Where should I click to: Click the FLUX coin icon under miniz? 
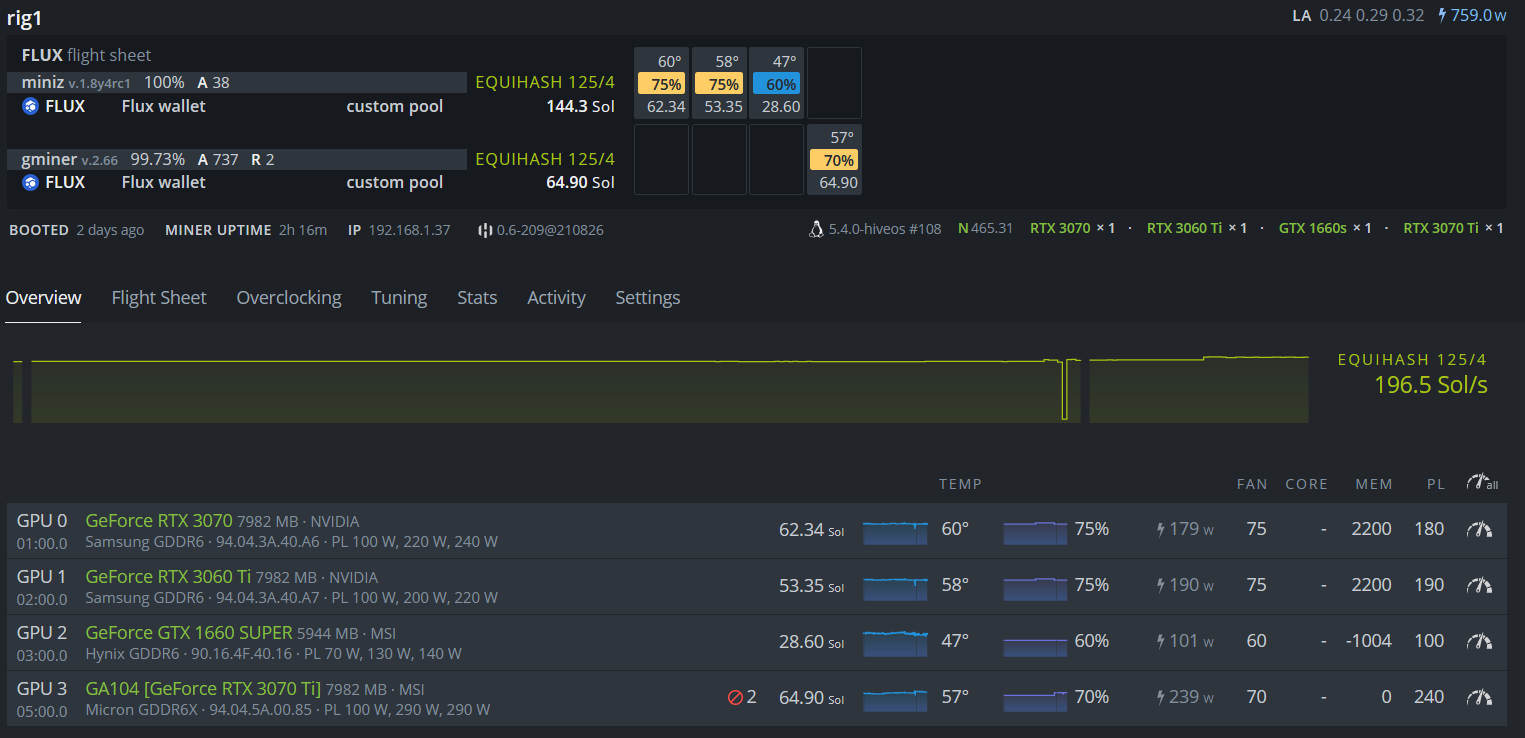[30, 106]
